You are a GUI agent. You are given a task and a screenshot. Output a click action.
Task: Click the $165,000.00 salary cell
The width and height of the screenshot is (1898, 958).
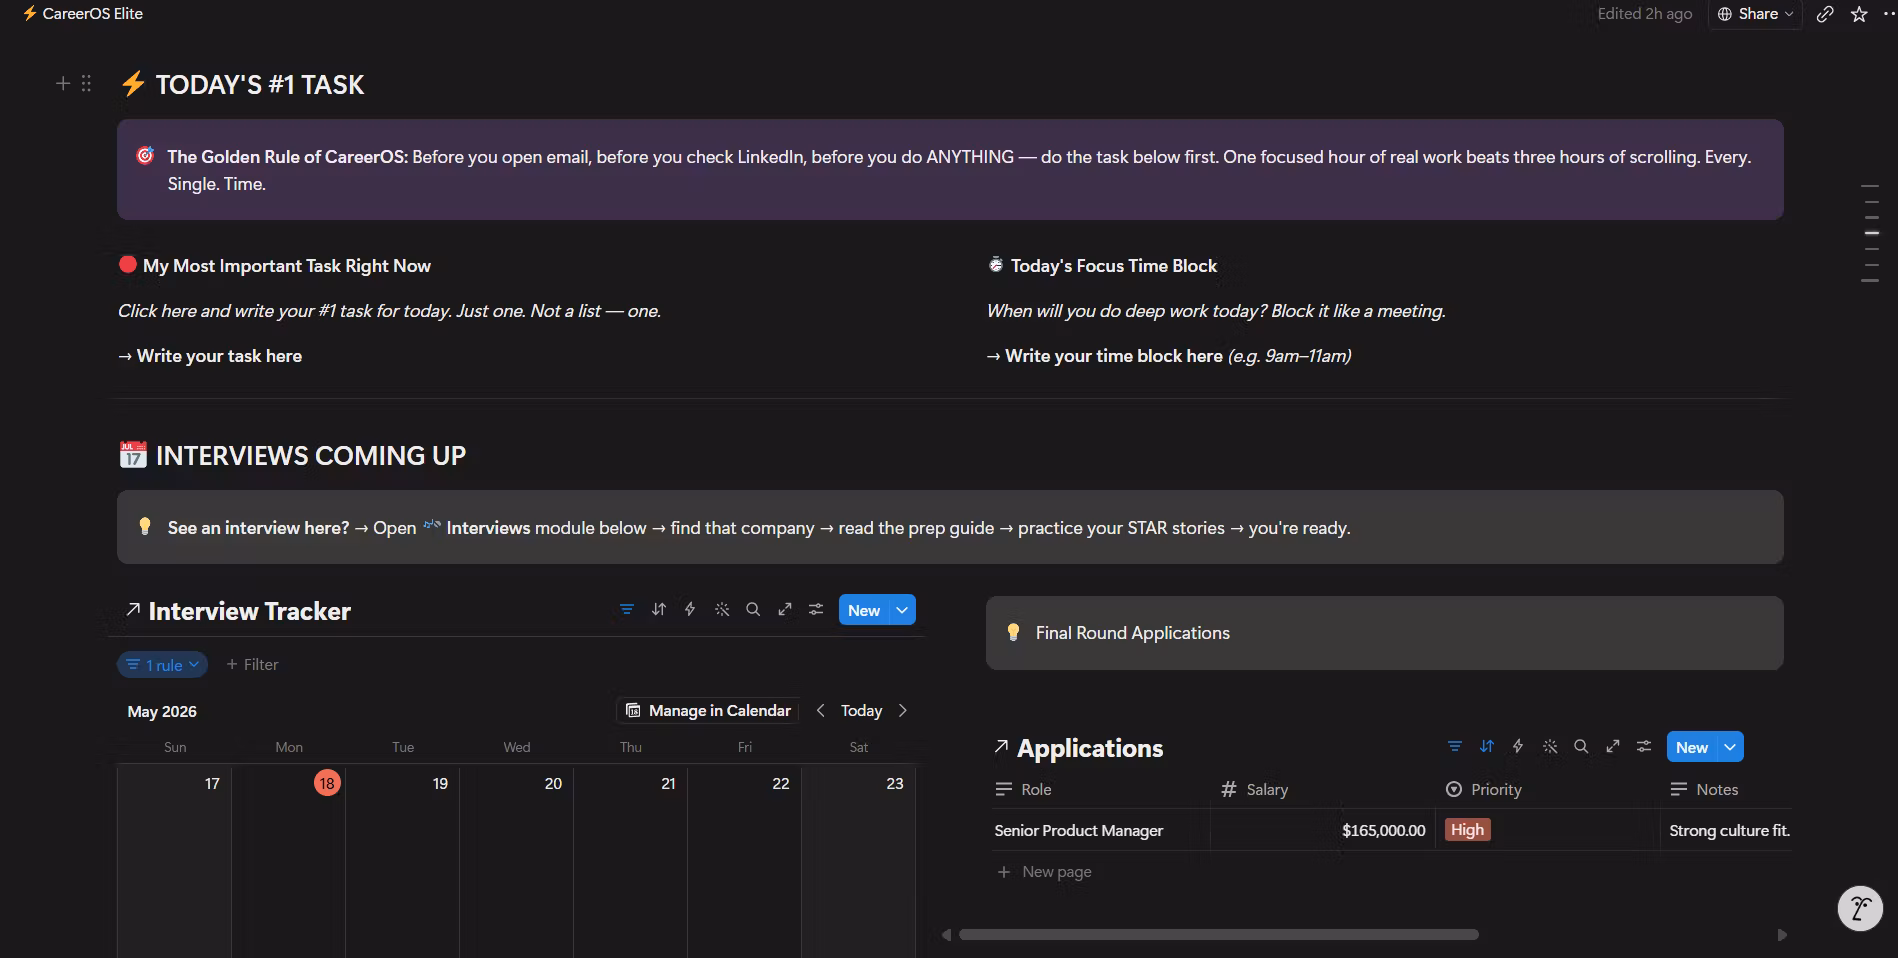tap(1383, 831)
